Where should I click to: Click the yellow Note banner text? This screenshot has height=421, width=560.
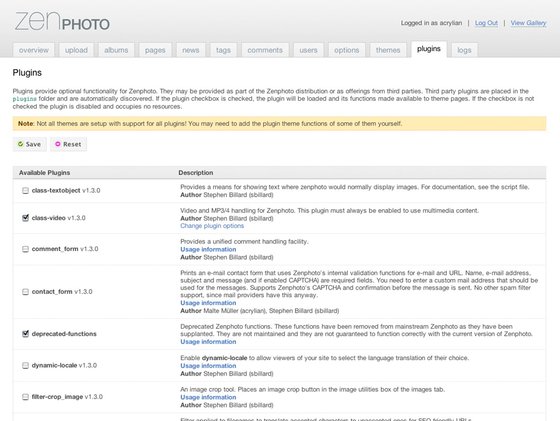tap(210, 124)
